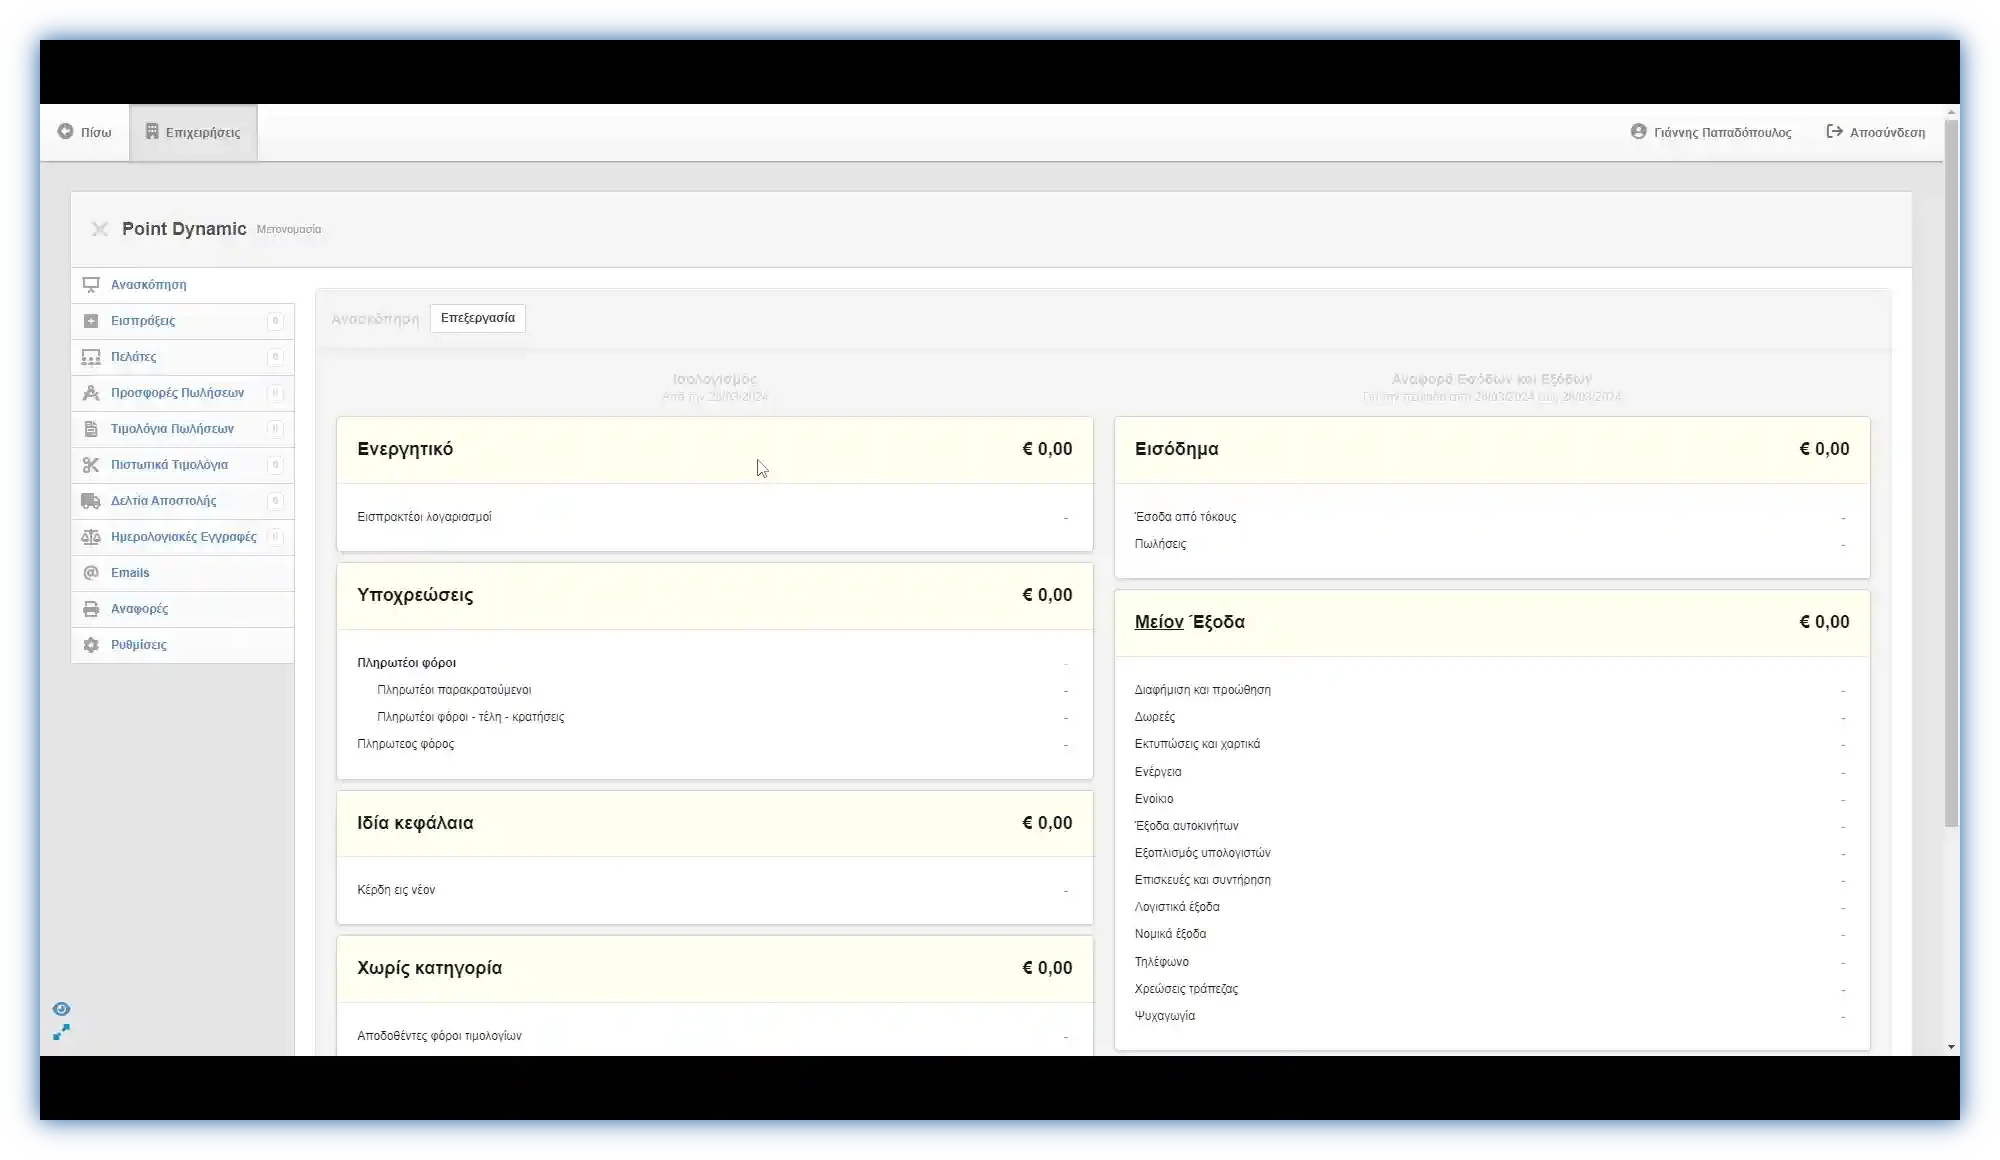Screen dimensions: 2000x1160
Task: Open Ρυθμίσεις via the gear icon
Action: click(x=91, y=645)
